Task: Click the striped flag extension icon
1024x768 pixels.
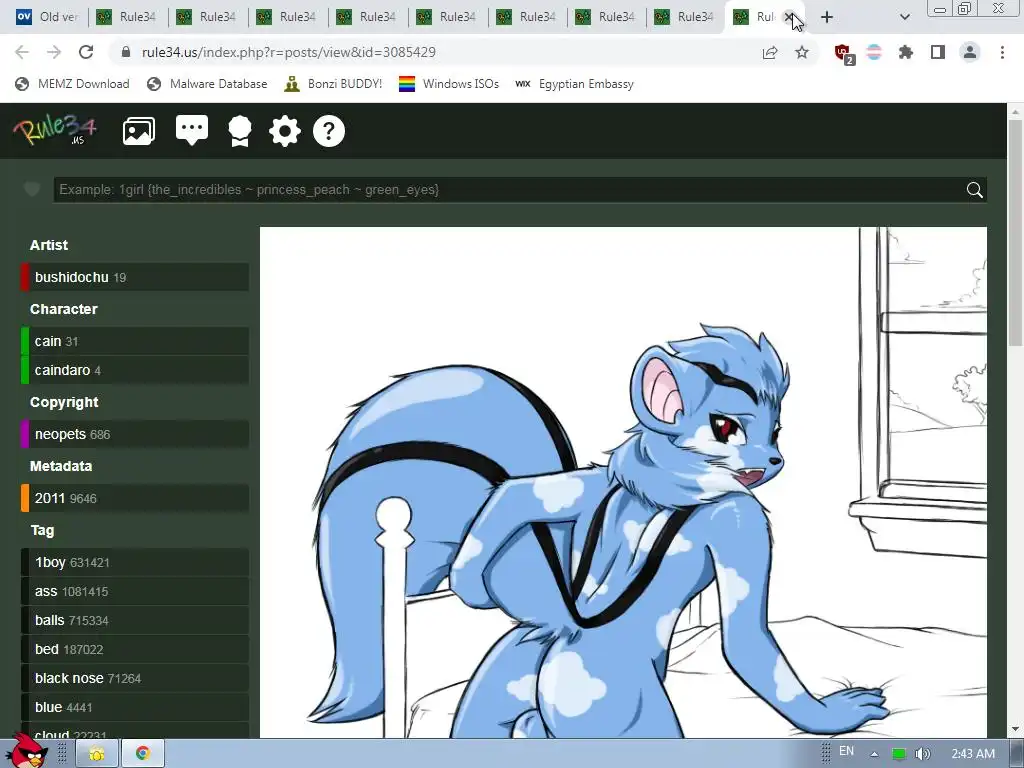Action: (x=874, y=52)
